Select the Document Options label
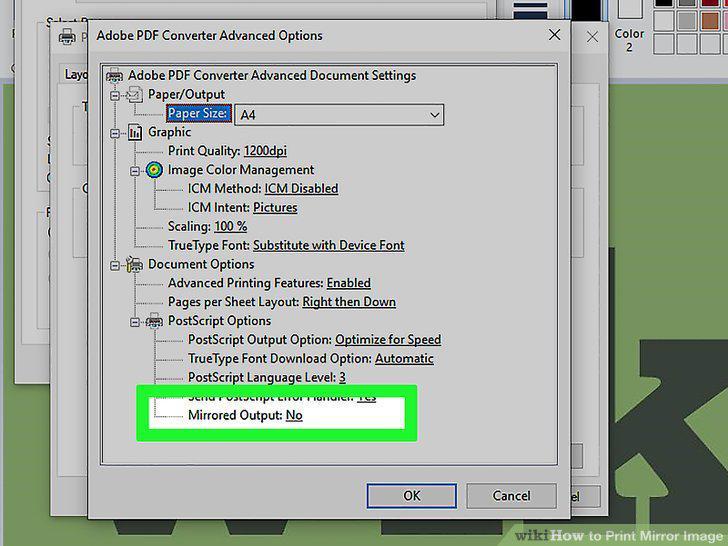This screenshot has height=546, width=728. [x=201, y=264]
